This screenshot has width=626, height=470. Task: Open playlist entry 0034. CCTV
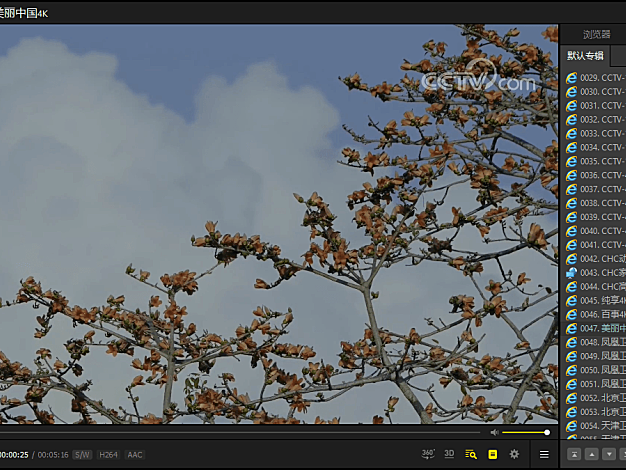595,147
